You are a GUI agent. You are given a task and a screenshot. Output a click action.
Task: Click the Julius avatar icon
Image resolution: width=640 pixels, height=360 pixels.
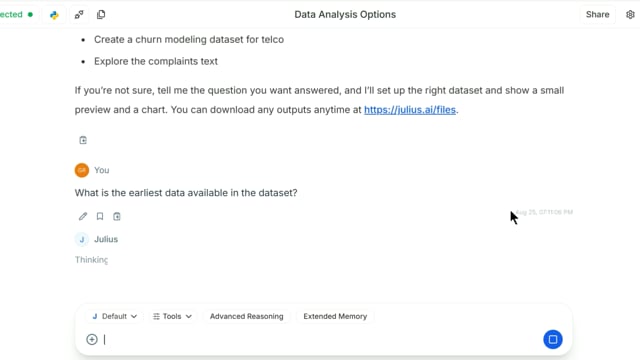pyautogui.click(x=82, y=239)
